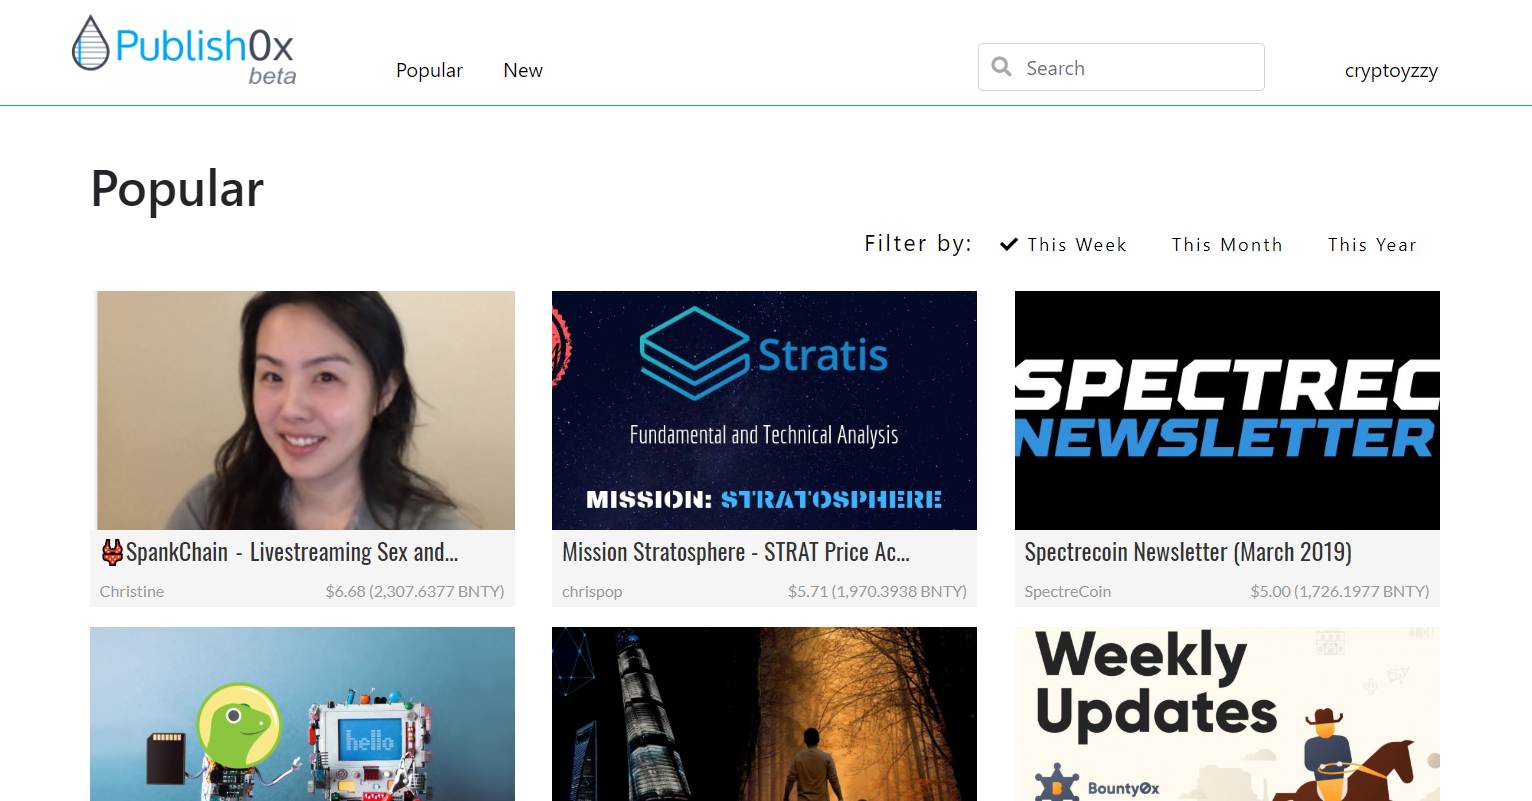The height and width of the screenshot is (801, 1532).
Task: Click the $5.71 (1,970.3938 BNTY) amount
Action: [877, 591]
